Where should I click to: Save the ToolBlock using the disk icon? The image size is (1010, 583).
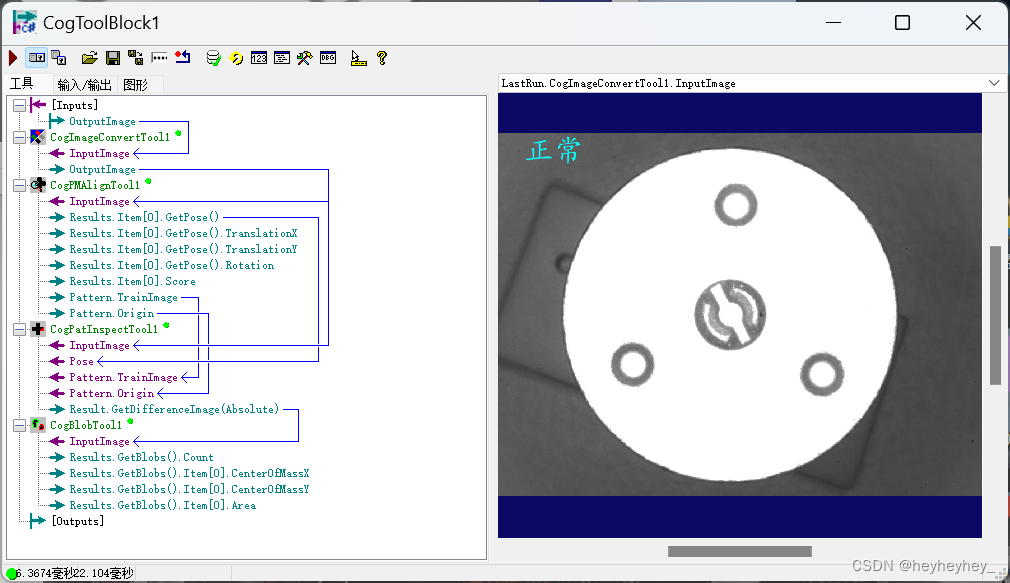112,58
